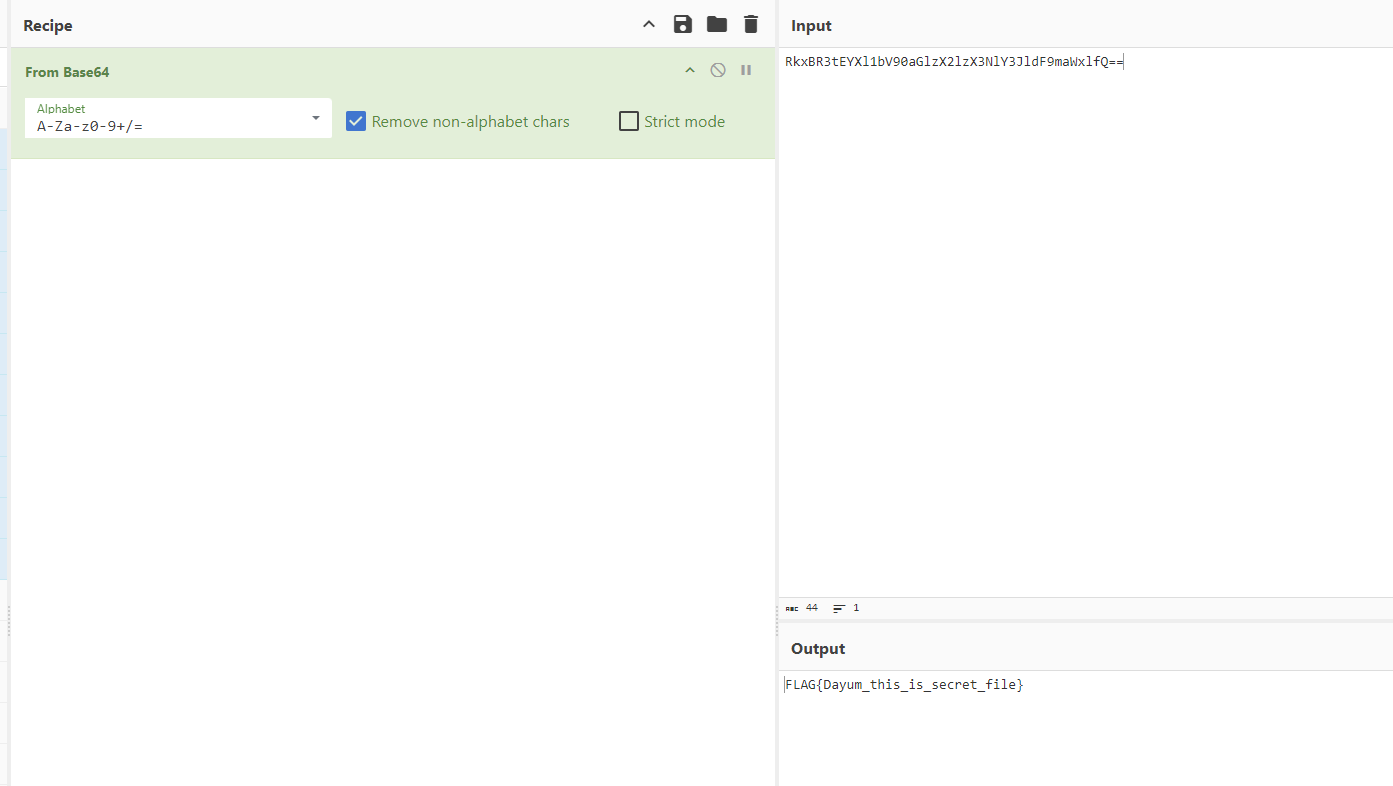The image size is (1393, 786).
Task: Clear the recipe with the trash icon
Action: pos(751,25)
